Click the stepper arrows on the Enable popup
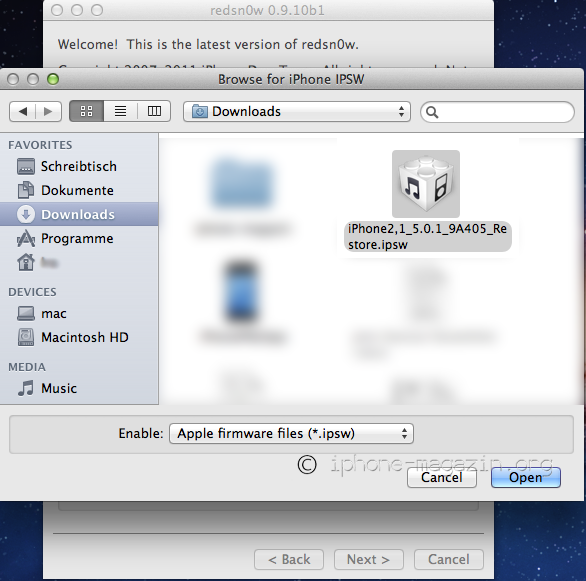Image resolution: width=586 pixels, height=581 pixels. click(404, 433)
